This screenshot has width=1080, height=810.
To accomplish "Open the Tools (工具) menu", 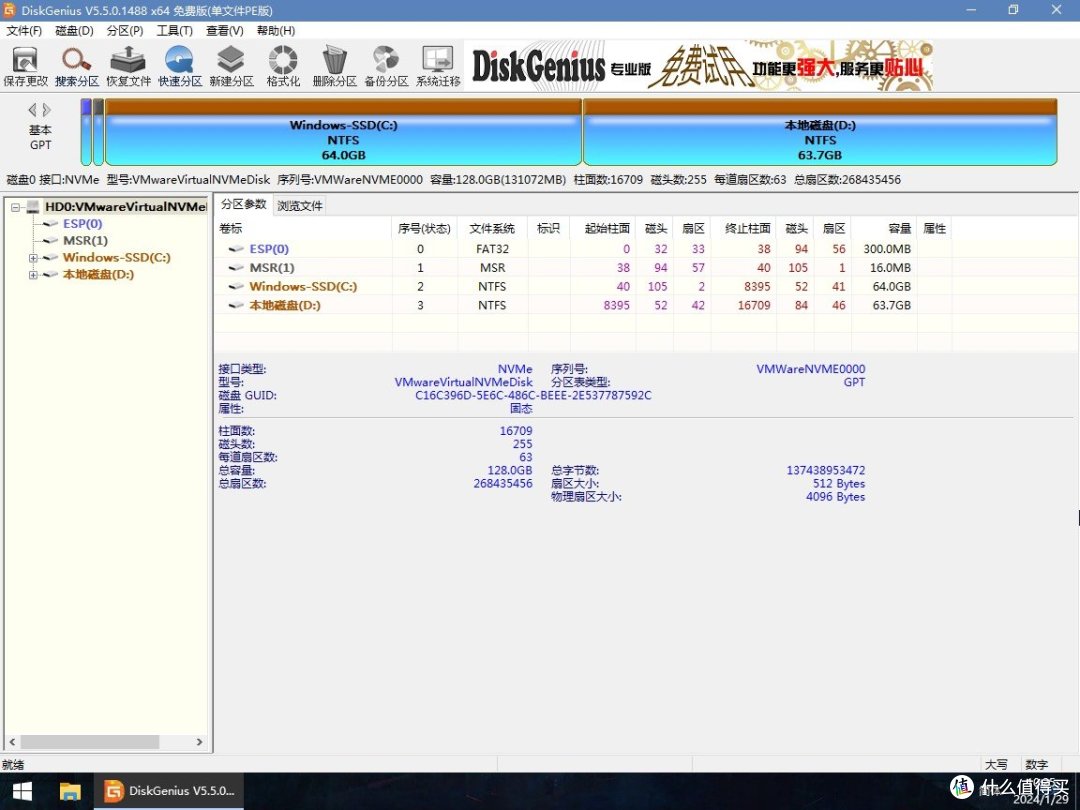I will (x=174, y=31).
